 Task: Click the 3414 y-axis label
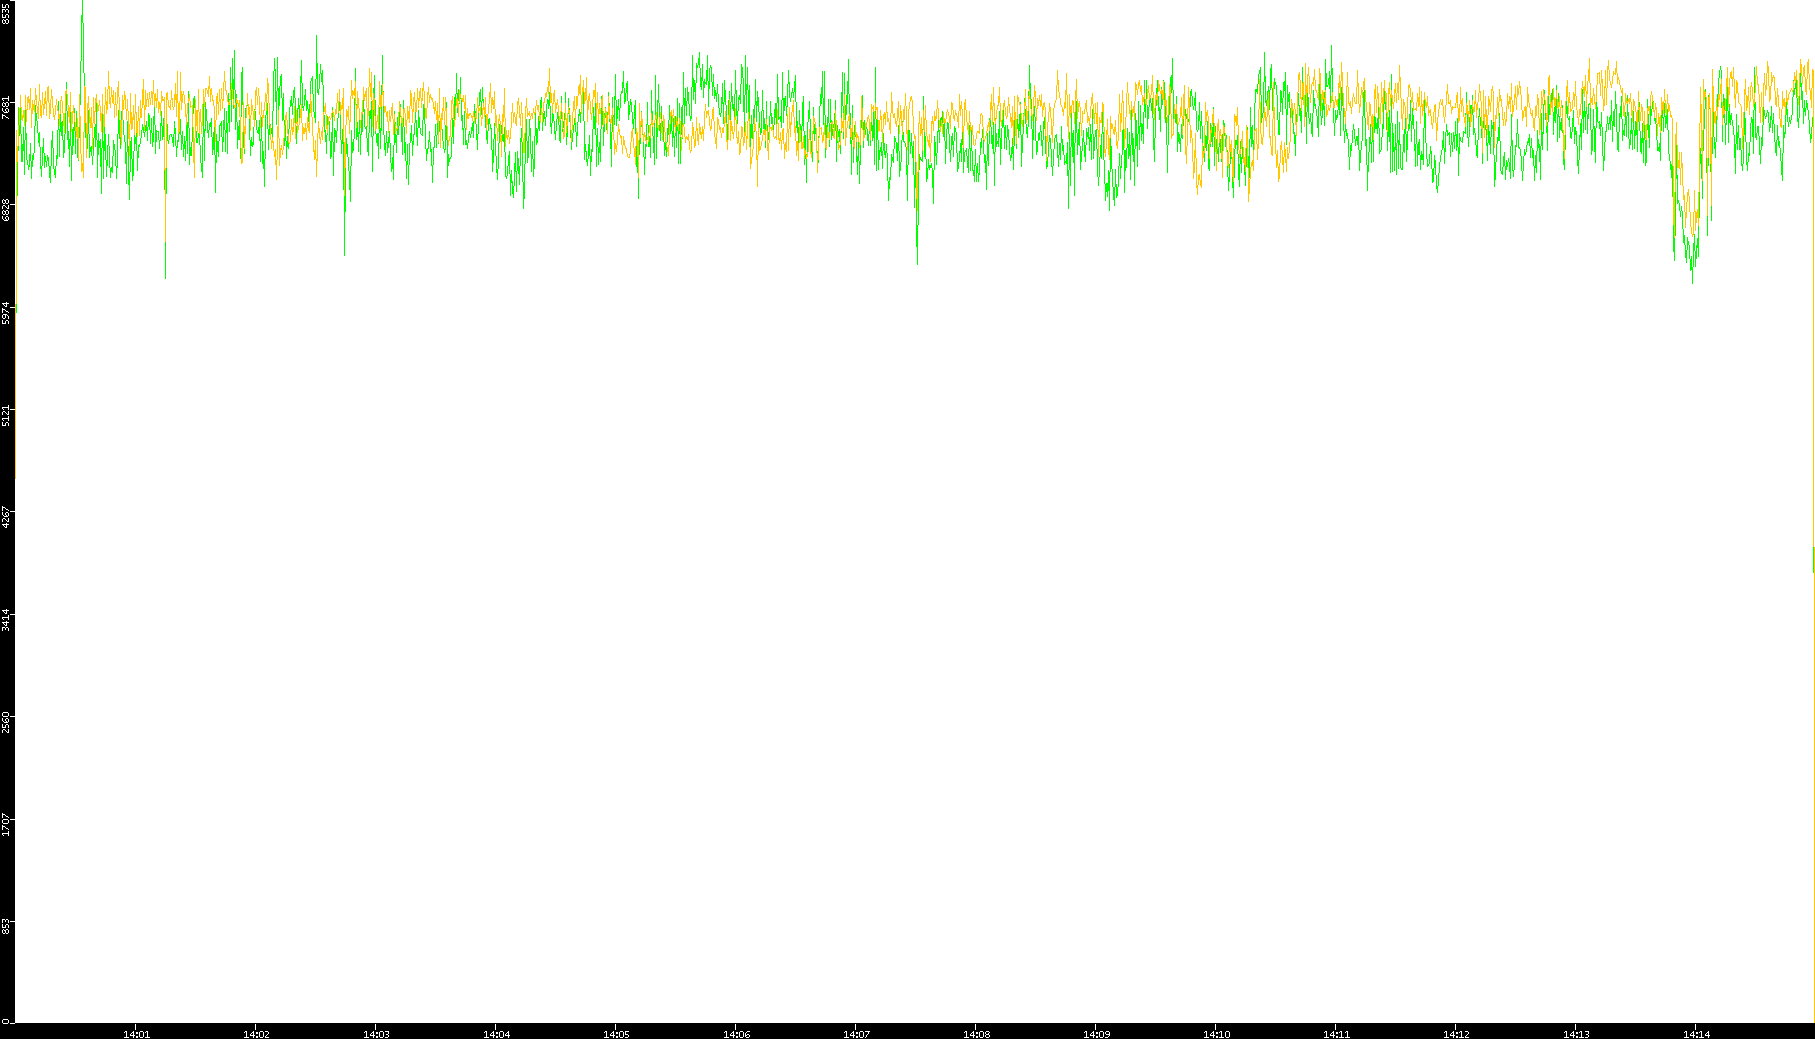pos(7,620)
